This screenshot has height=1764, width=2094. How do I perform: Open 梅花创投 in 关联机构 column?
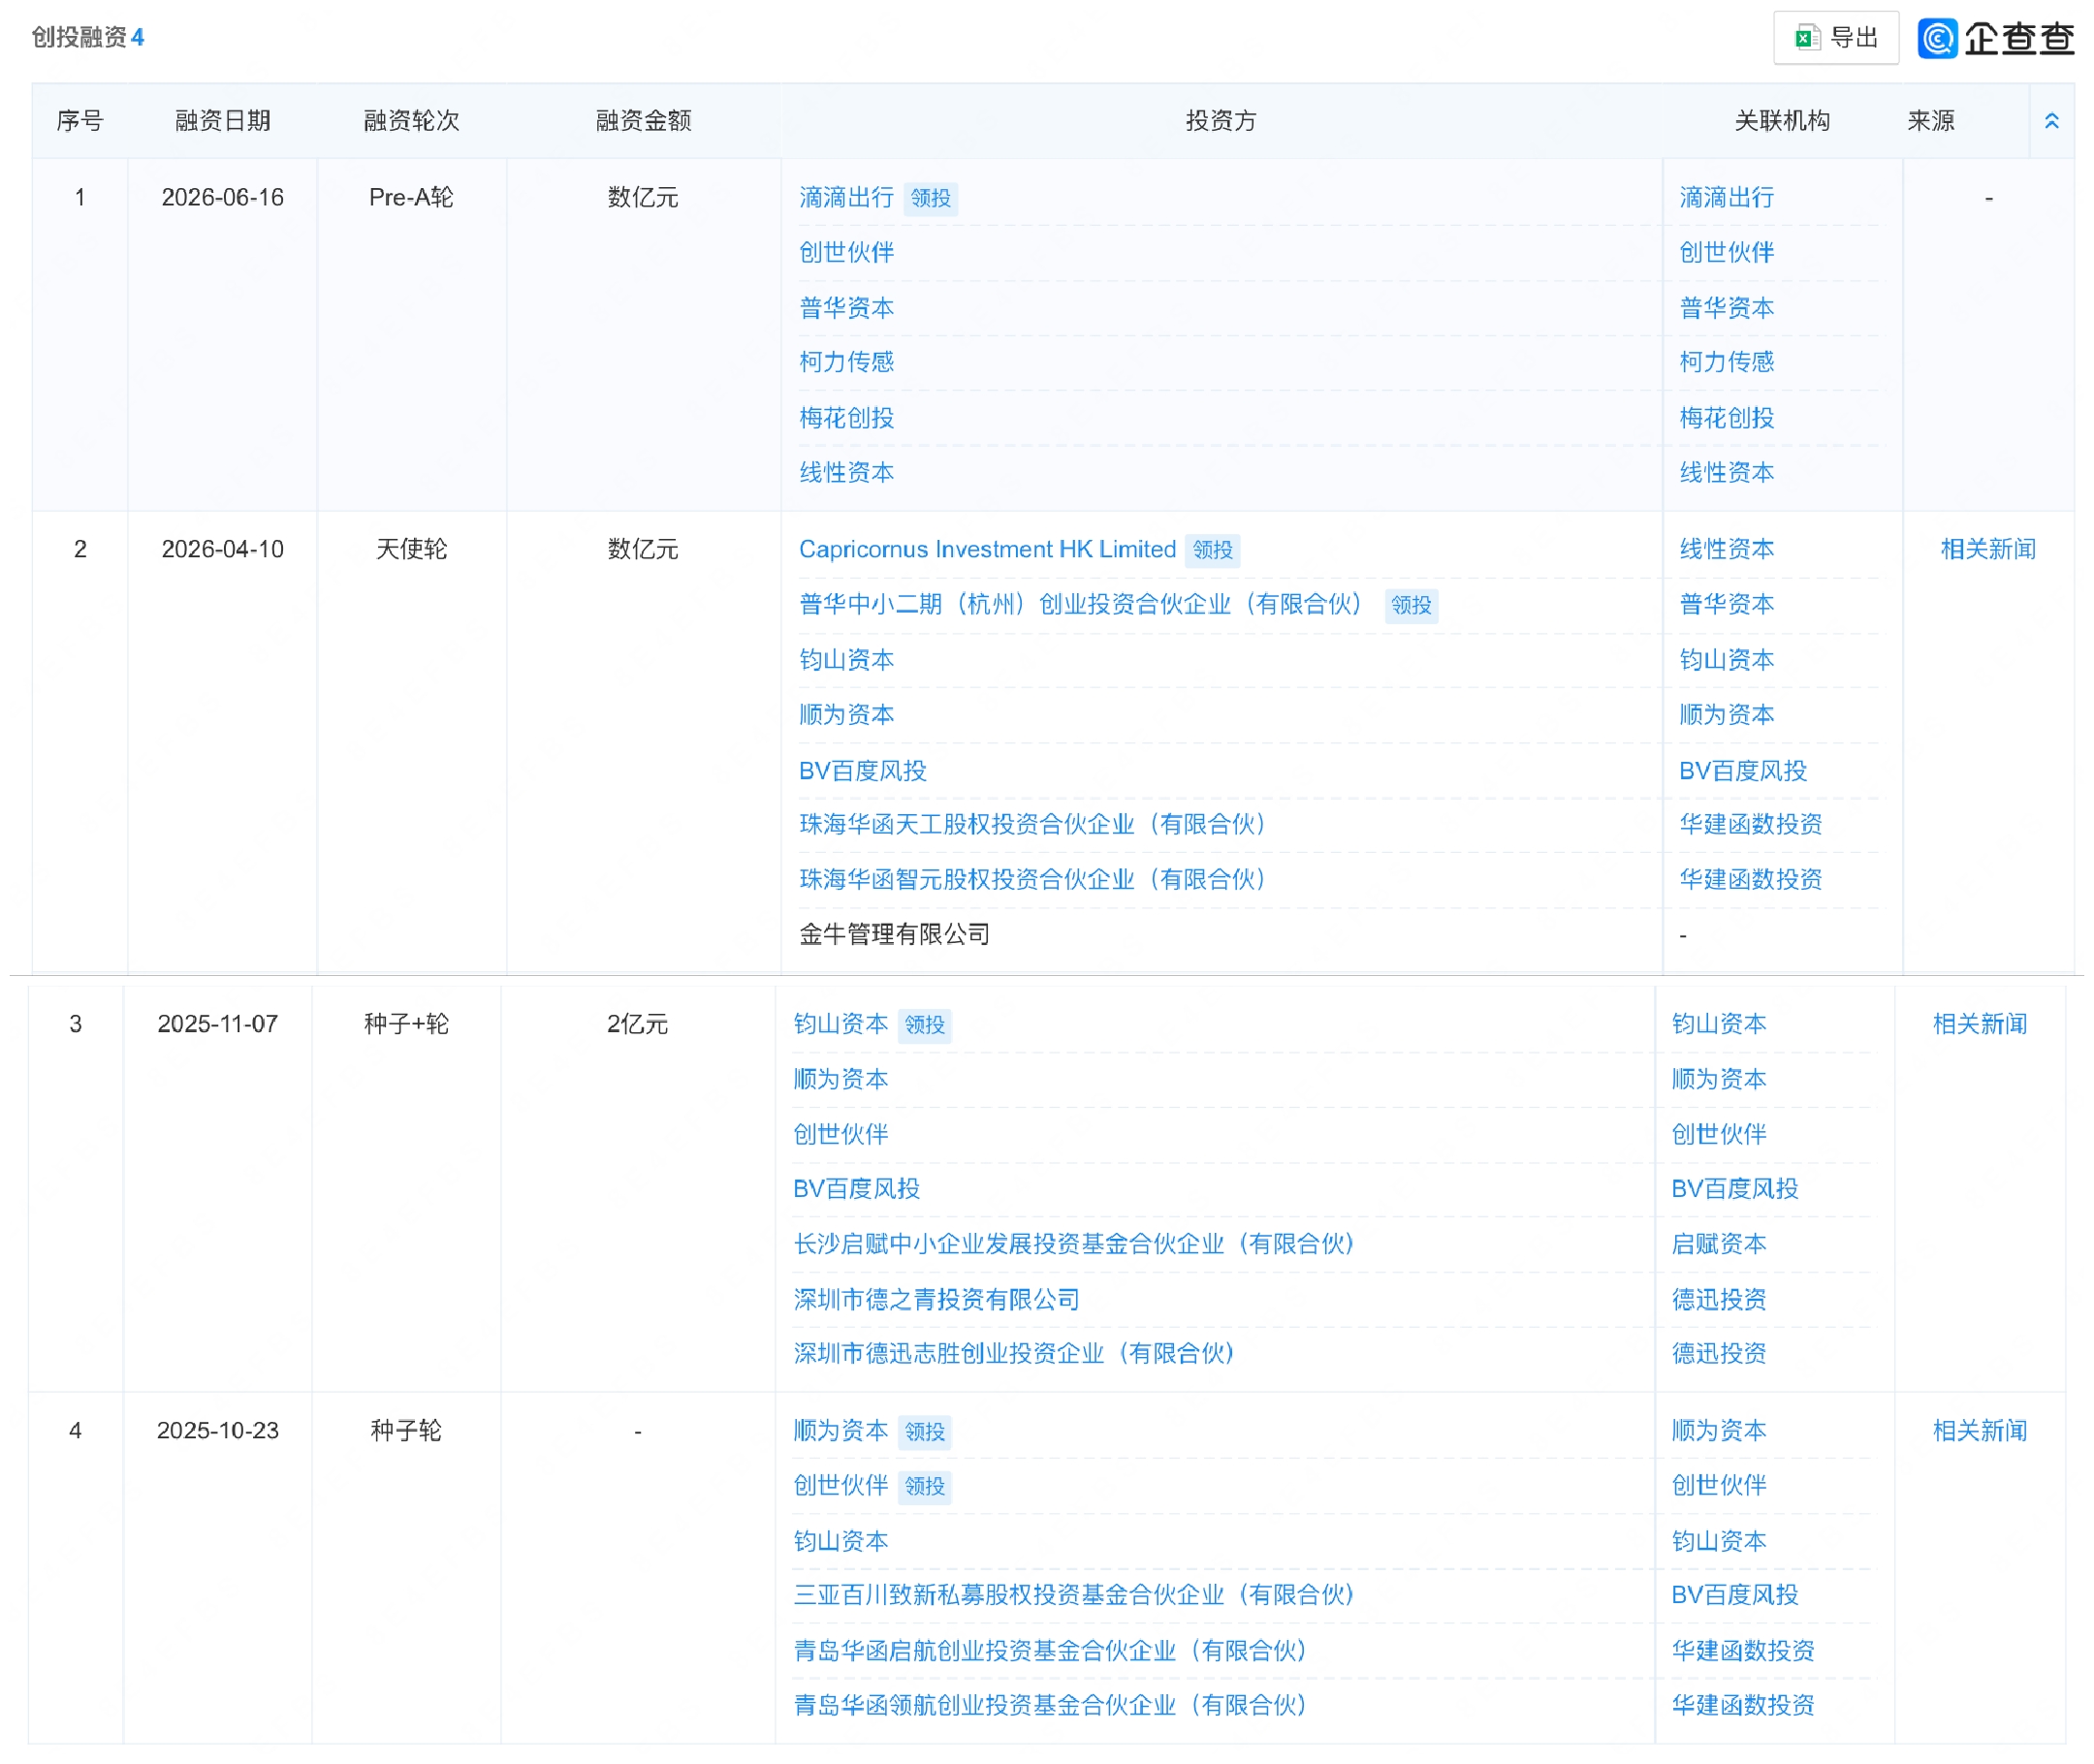(x=1726, y=418)
